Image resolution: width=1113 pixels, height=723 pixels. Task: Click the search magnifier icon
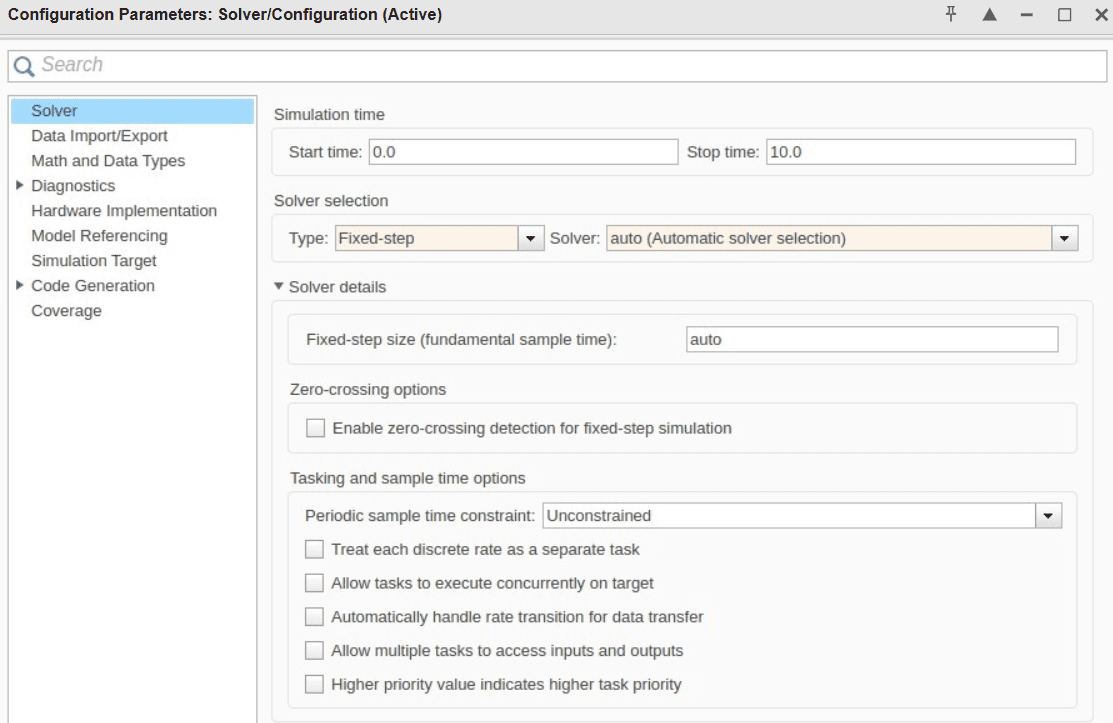[x=24, y=65]
